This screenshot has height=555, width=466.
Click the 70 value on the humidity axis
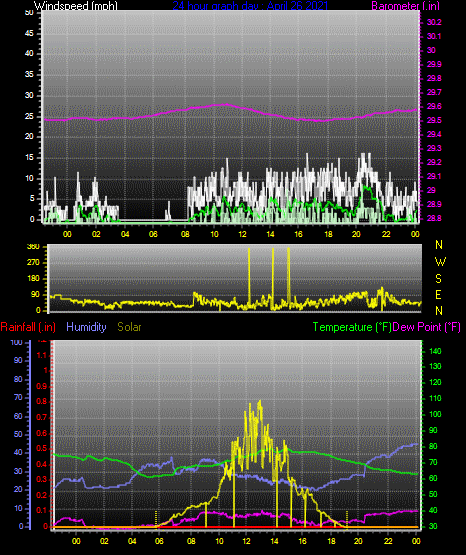[18, 398]
